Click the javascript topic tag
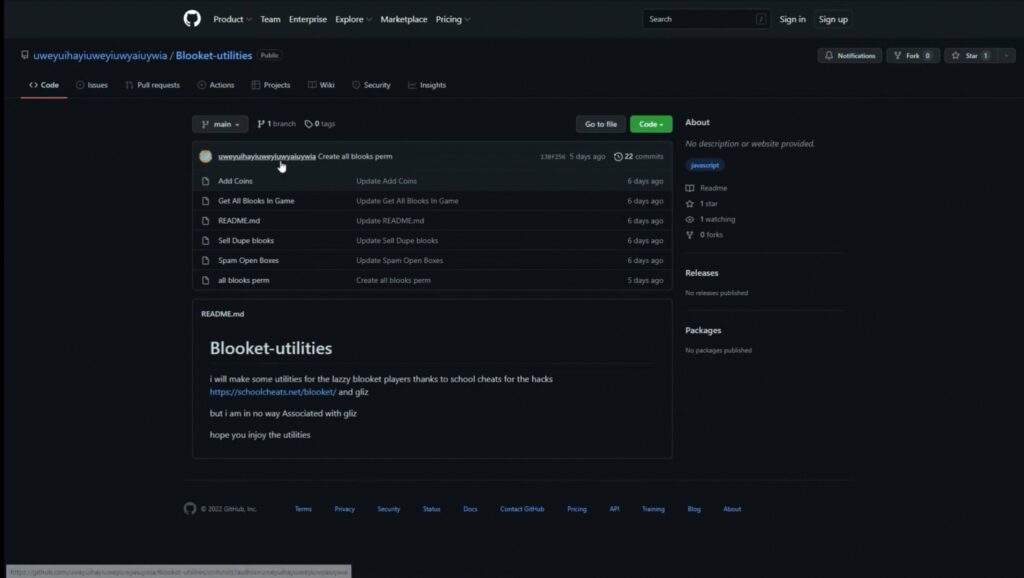This screenshot has height=578, width=1024. click(x=705, y=165)
